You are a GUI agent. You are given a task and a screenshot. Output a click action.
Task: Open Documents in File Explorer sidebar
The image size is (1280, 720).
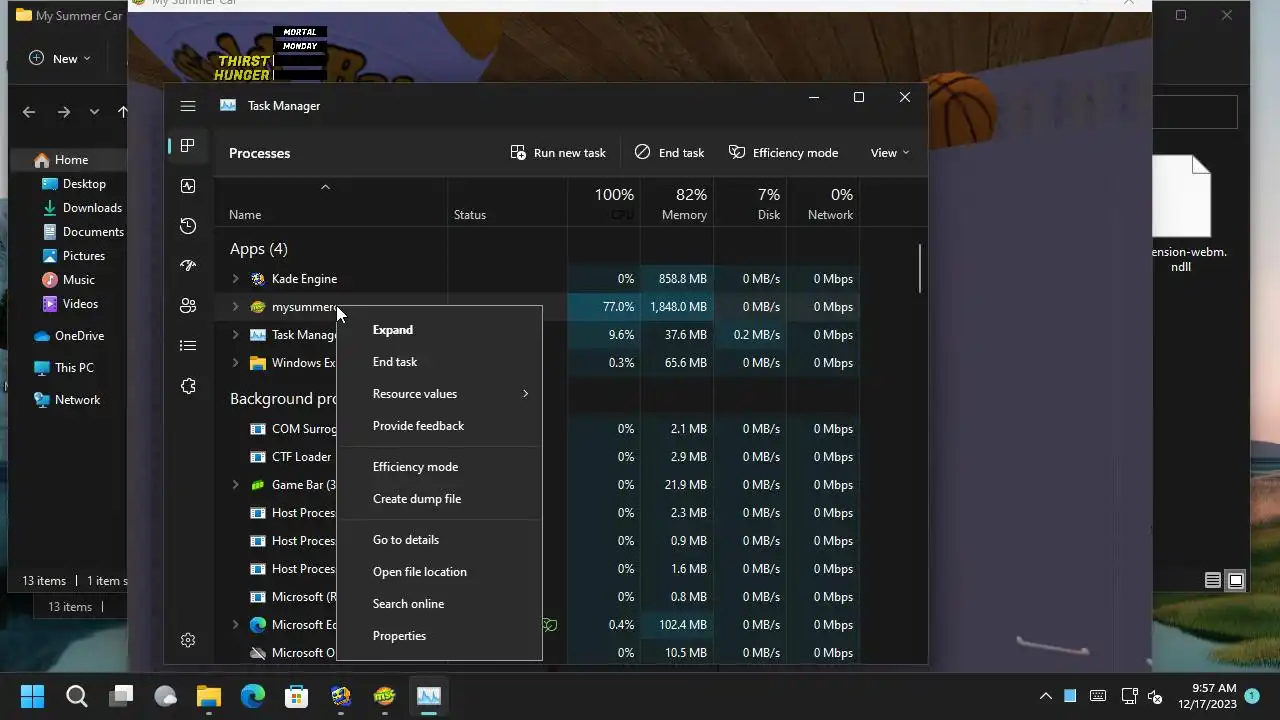[82, 232]
